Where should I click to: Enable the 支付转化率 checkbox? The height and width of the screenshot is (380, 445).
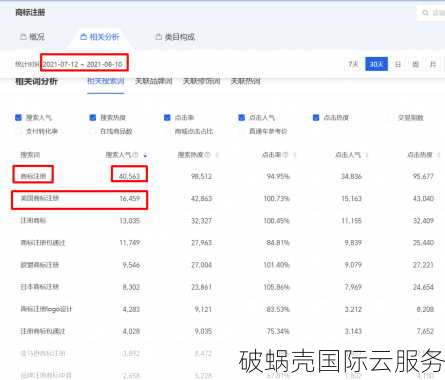coord(19,131)
